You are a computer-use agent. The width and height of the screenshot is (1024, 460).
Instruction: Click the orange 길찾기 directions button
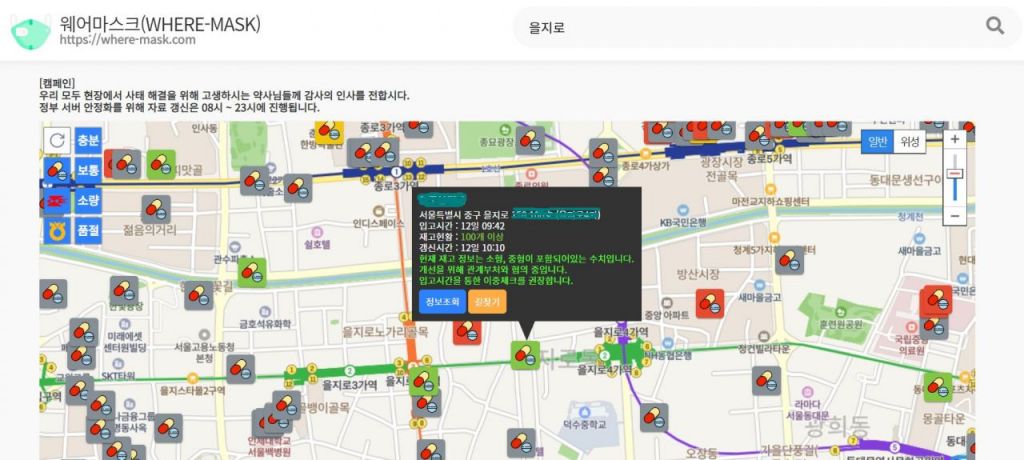[x=487, y=301]
